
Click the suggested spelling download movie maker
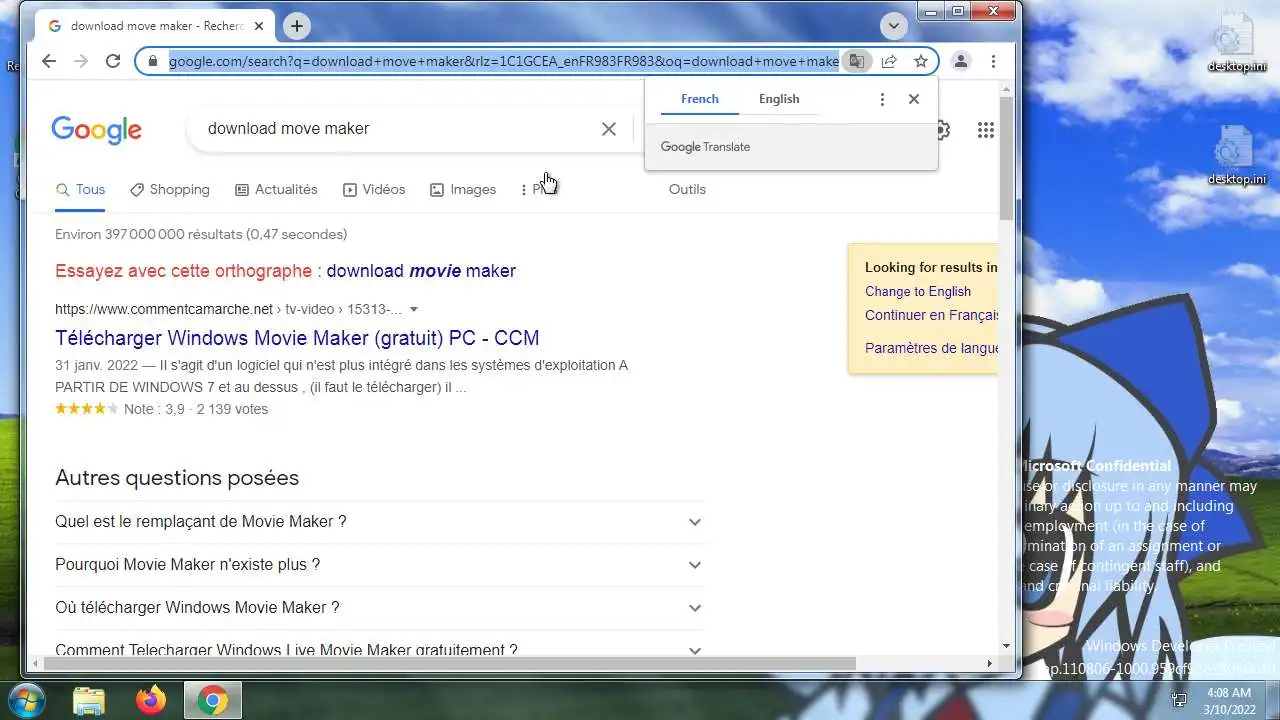421,271
